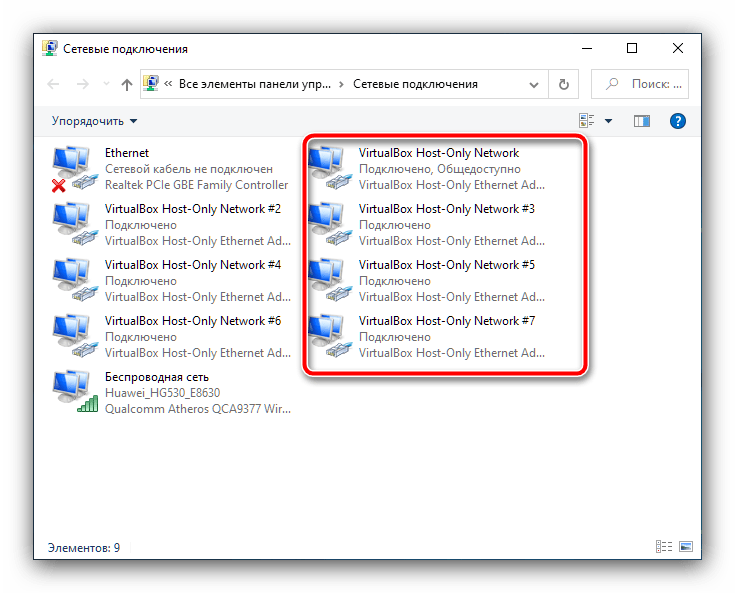Click Сетевые подключения breadcrumb
Viewport: 735px width, 593px height.
pos(415,84)
